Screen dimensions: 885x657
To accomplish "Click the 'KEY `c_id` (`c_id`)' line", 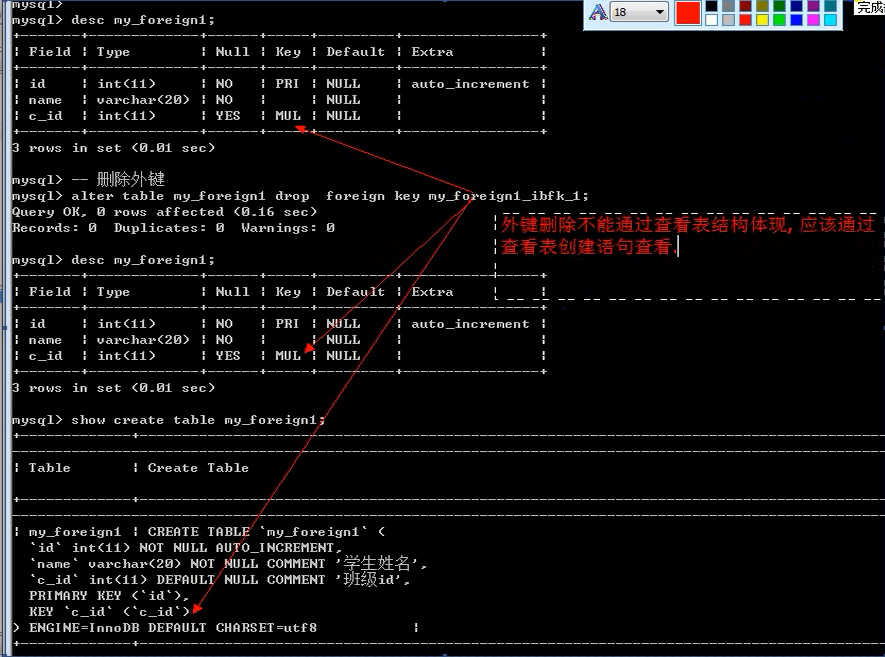I will pyautogui.click(x=109, y=611).
